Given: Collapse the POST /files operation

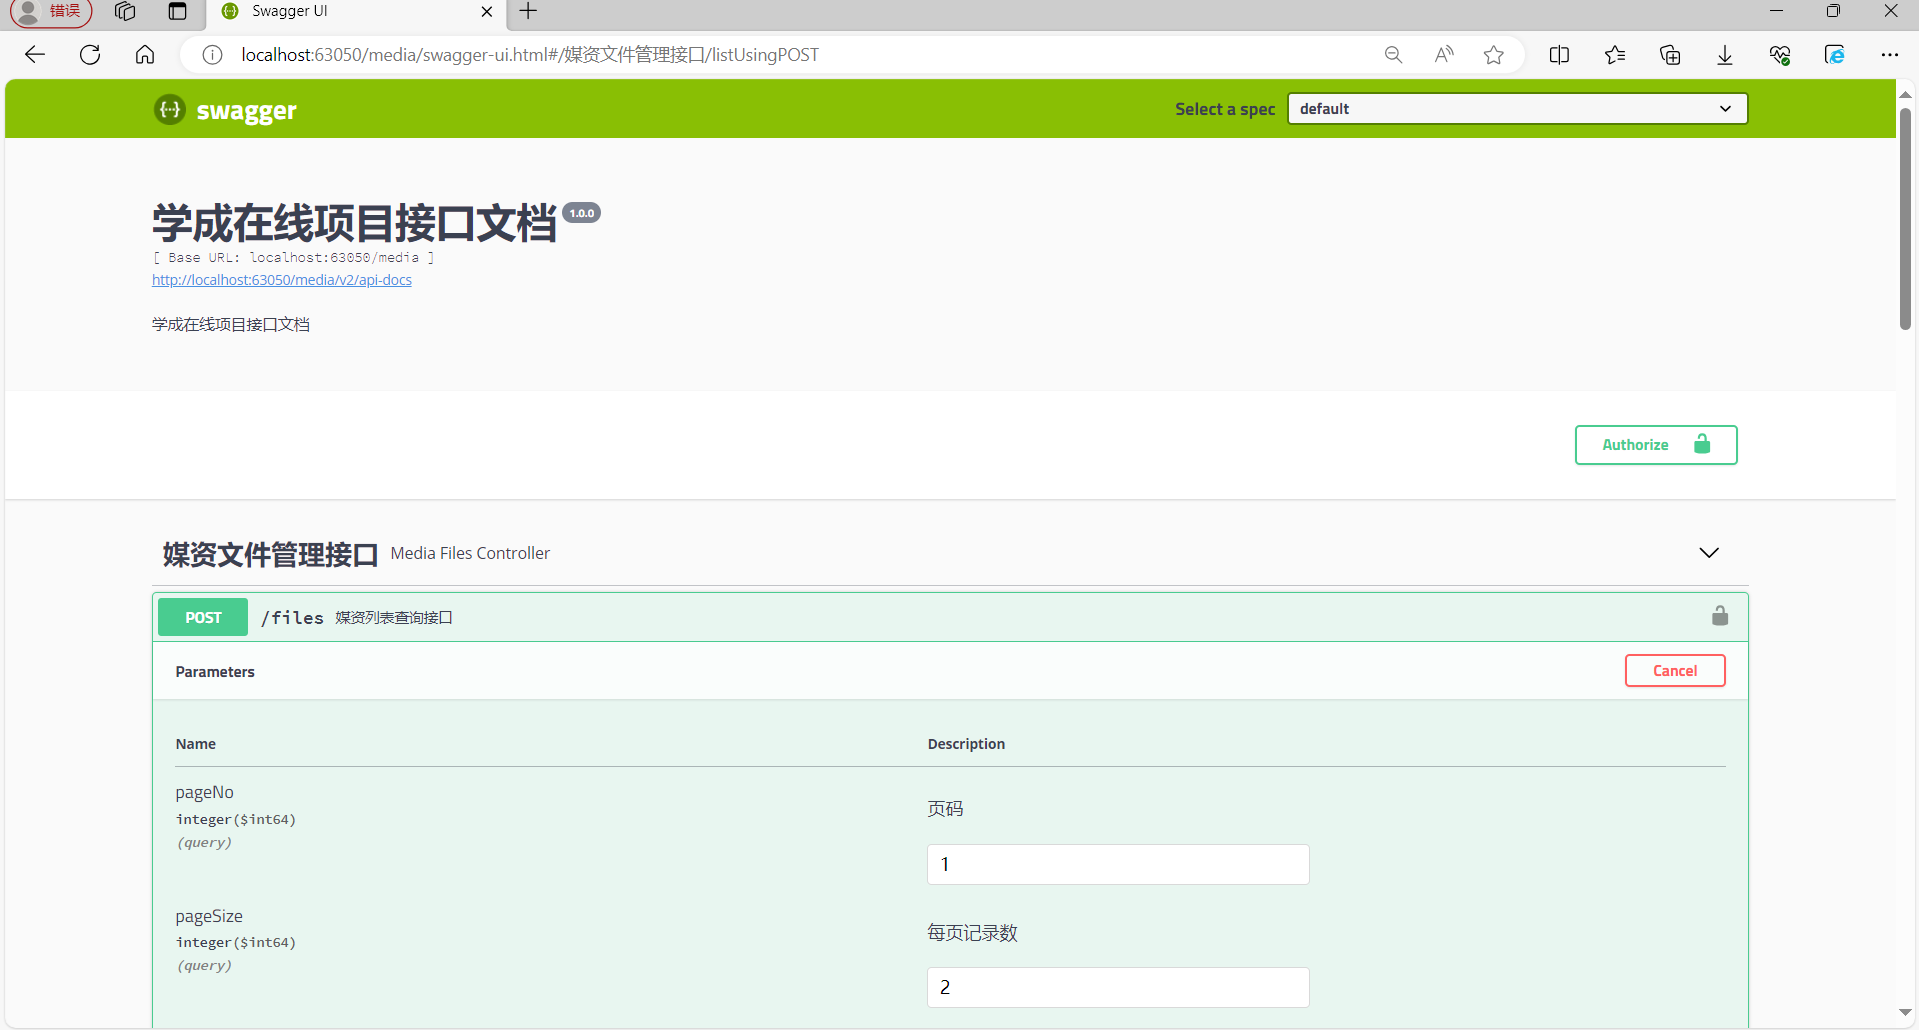Looking at the screenshot, I should (950, 617).
